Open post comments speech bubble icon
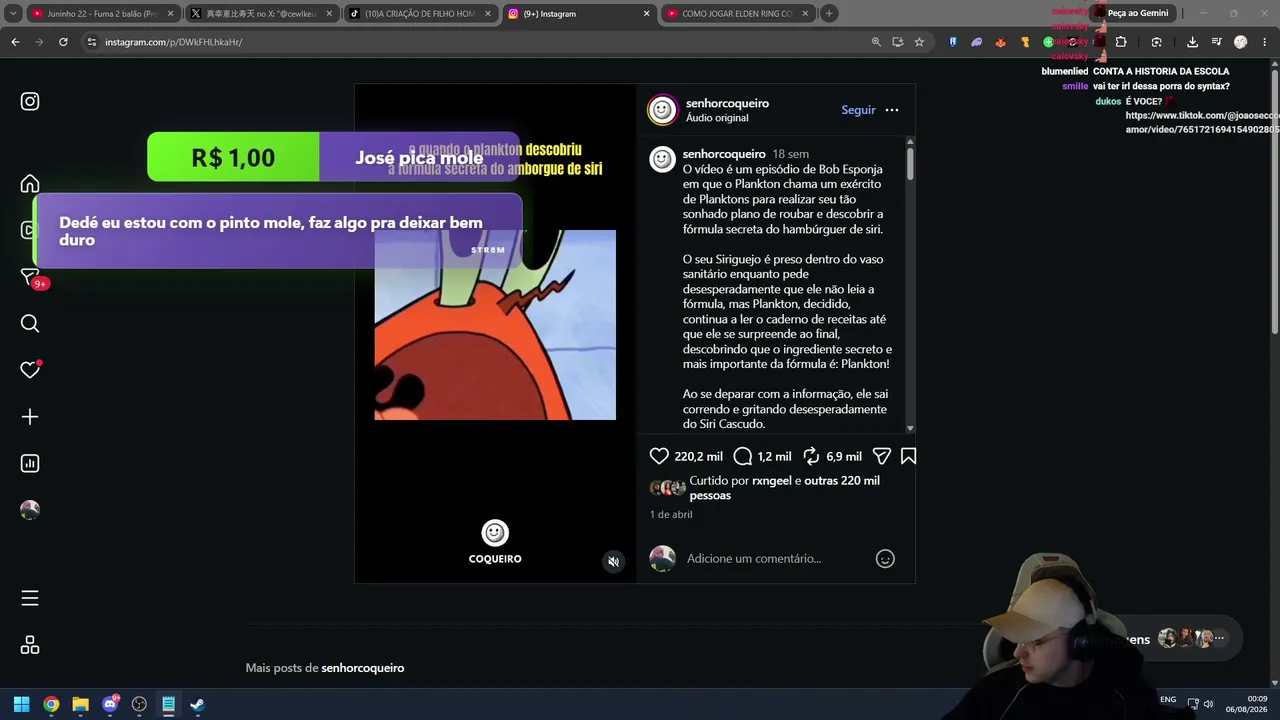This screenshot has height=720, width=1280. coord(743,456)
